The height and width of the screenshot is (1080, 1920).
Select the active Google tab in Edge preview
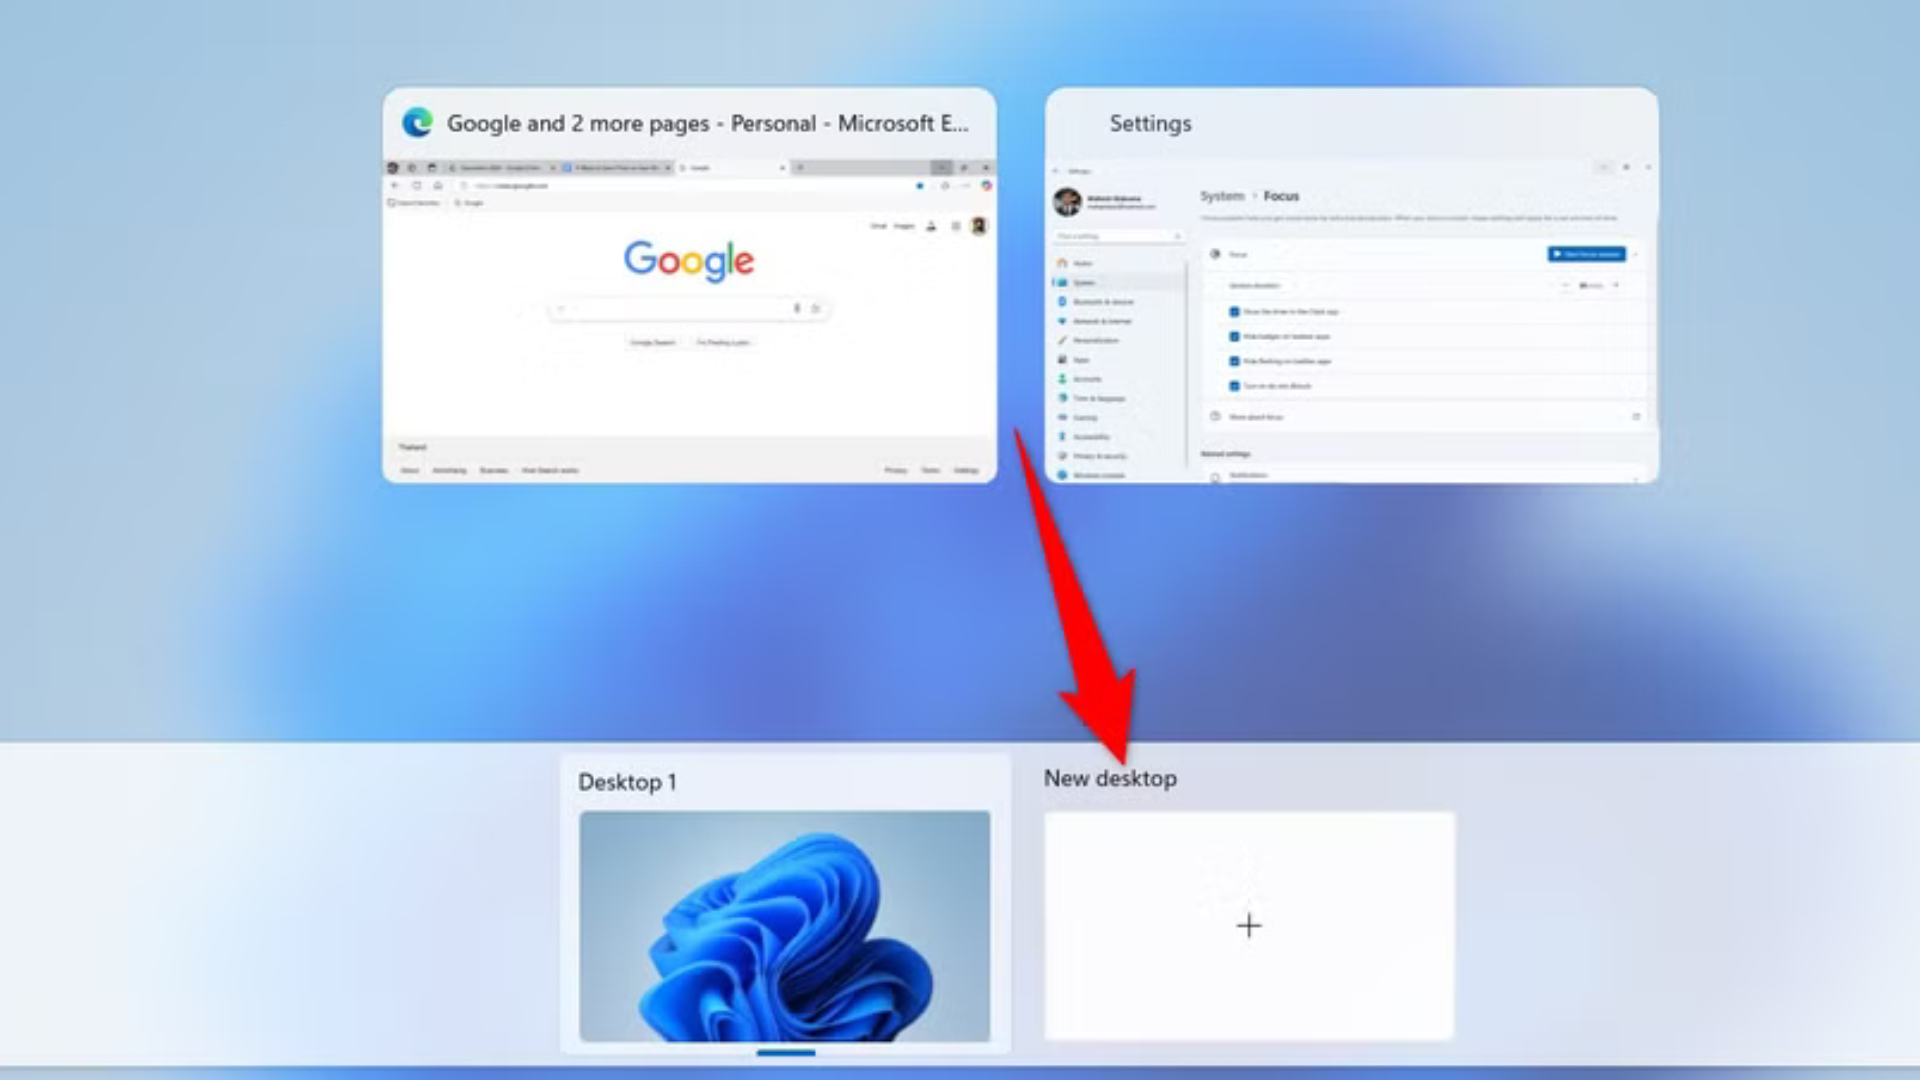click(733, 168)
